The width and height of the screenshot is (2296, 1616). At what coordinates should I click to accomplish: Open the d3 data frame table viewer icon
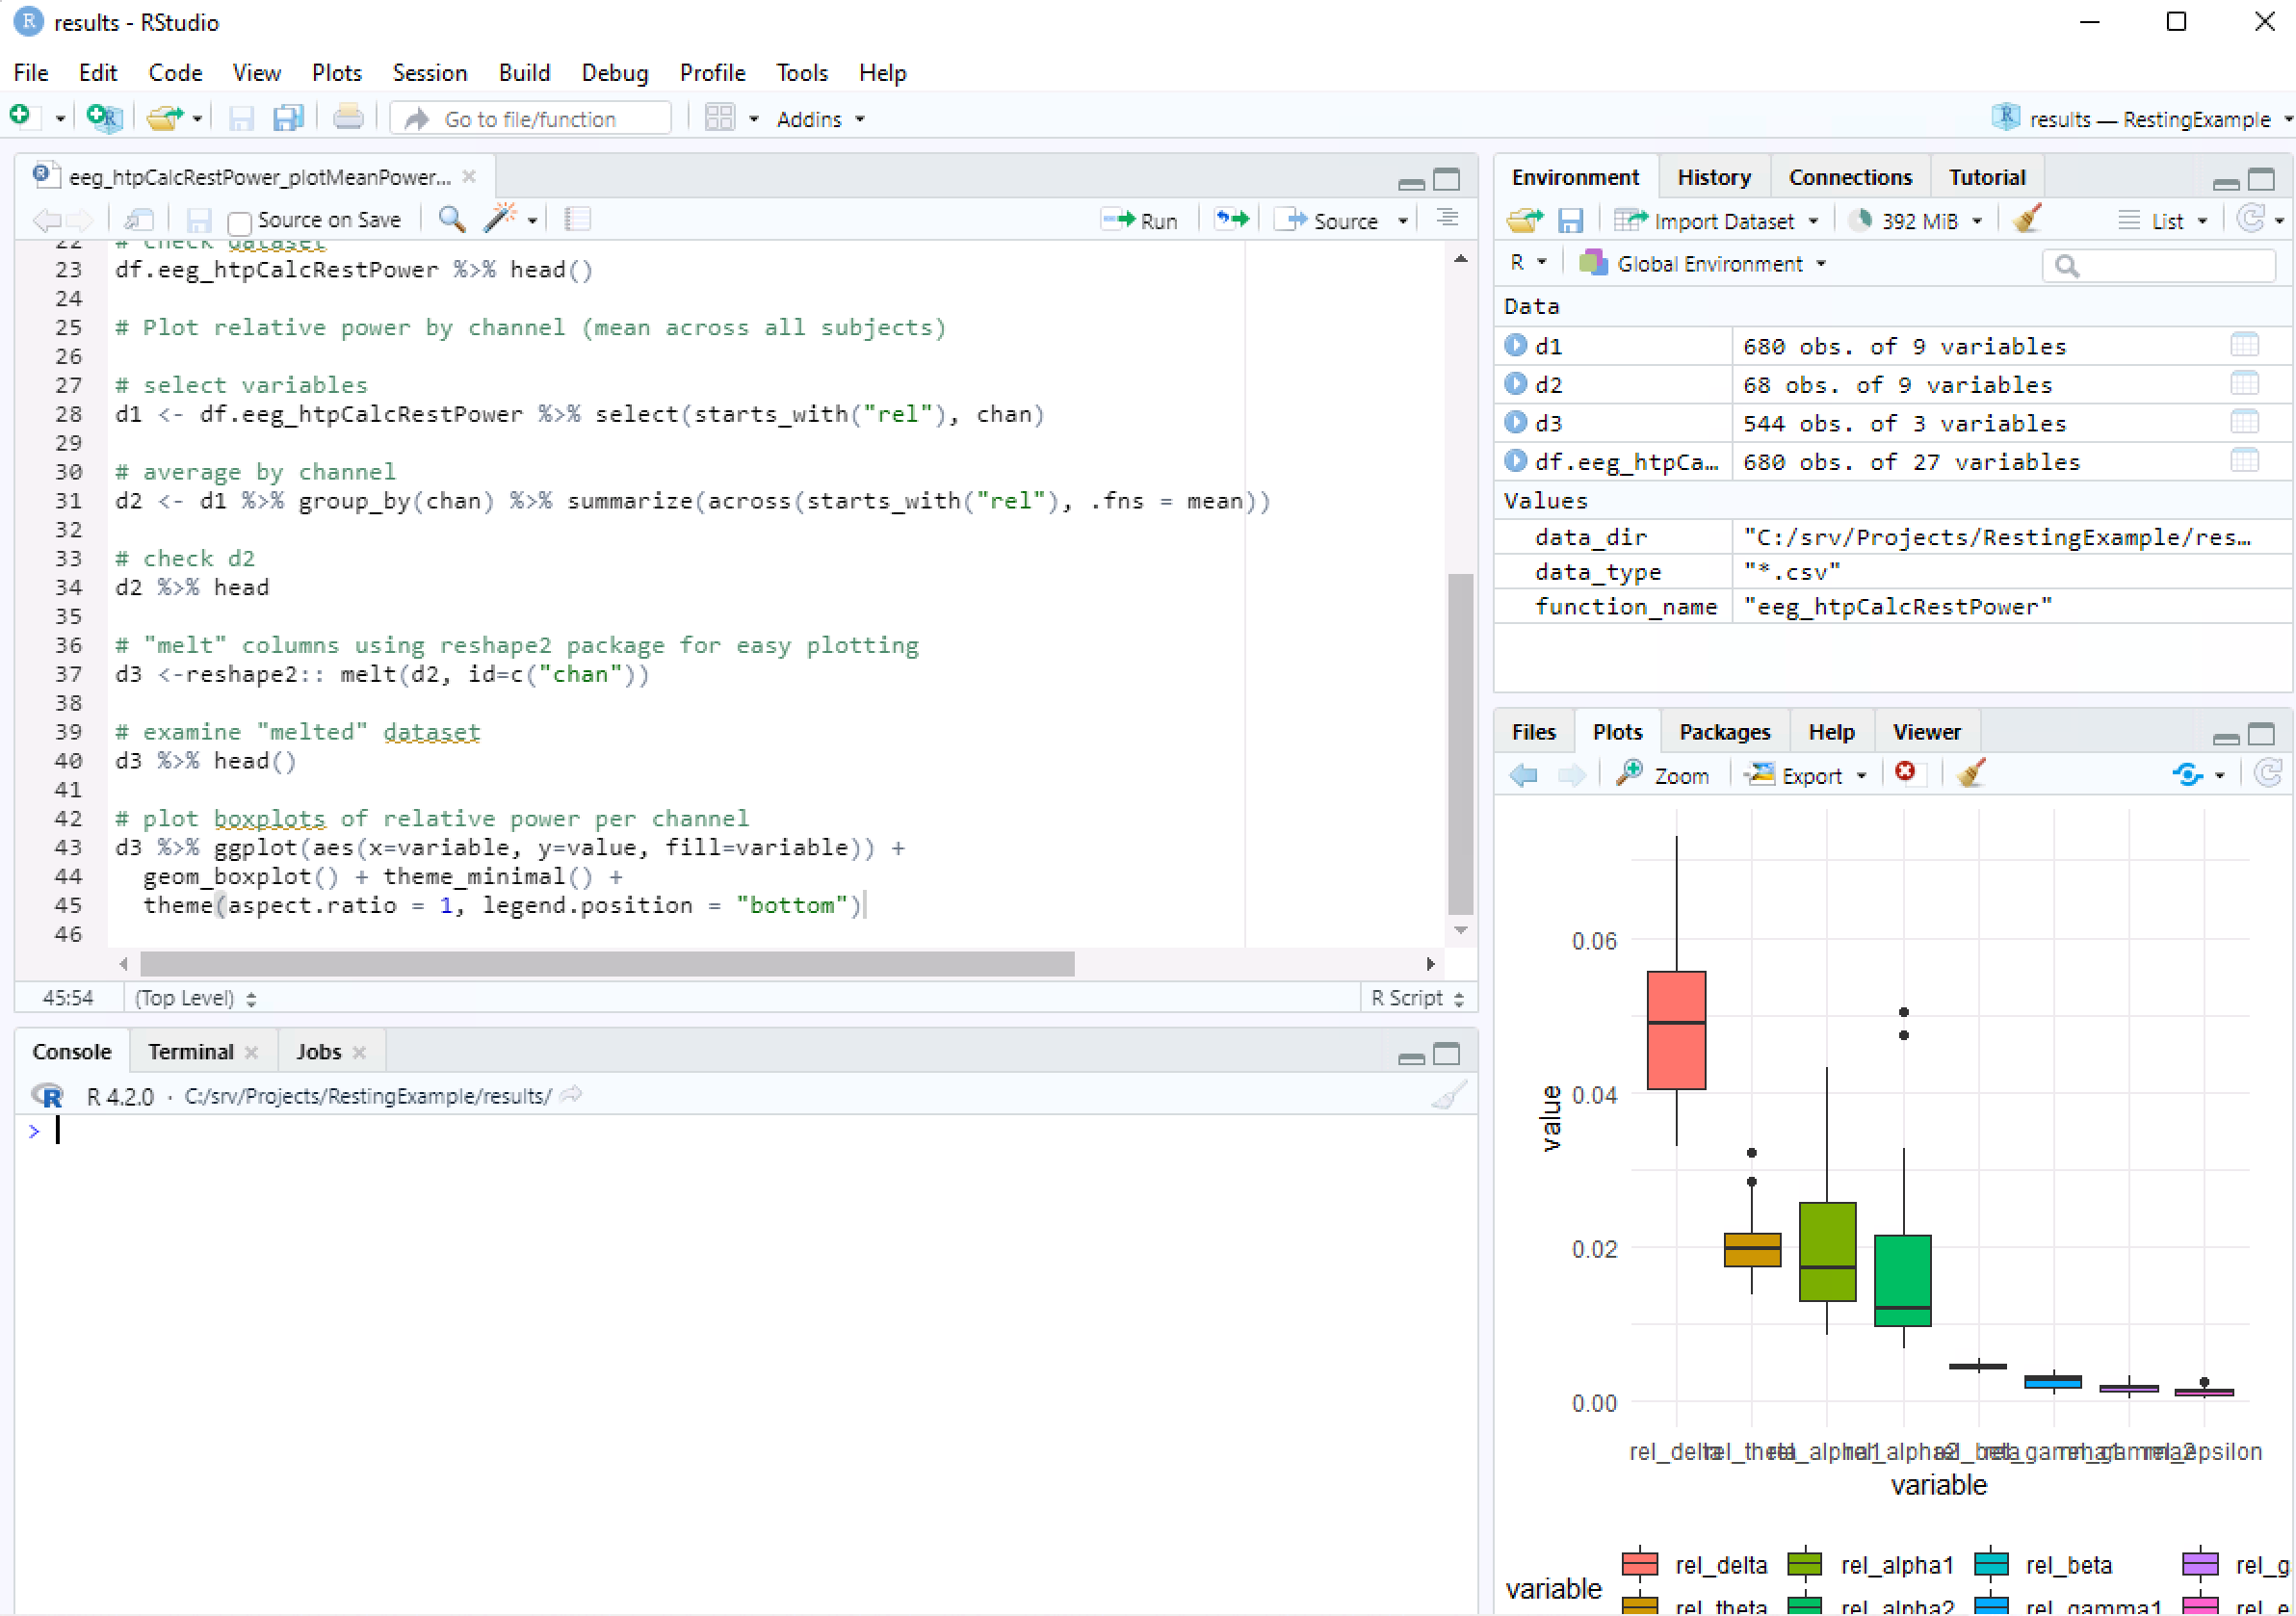pyautogui.click(x=2244, y=423)
